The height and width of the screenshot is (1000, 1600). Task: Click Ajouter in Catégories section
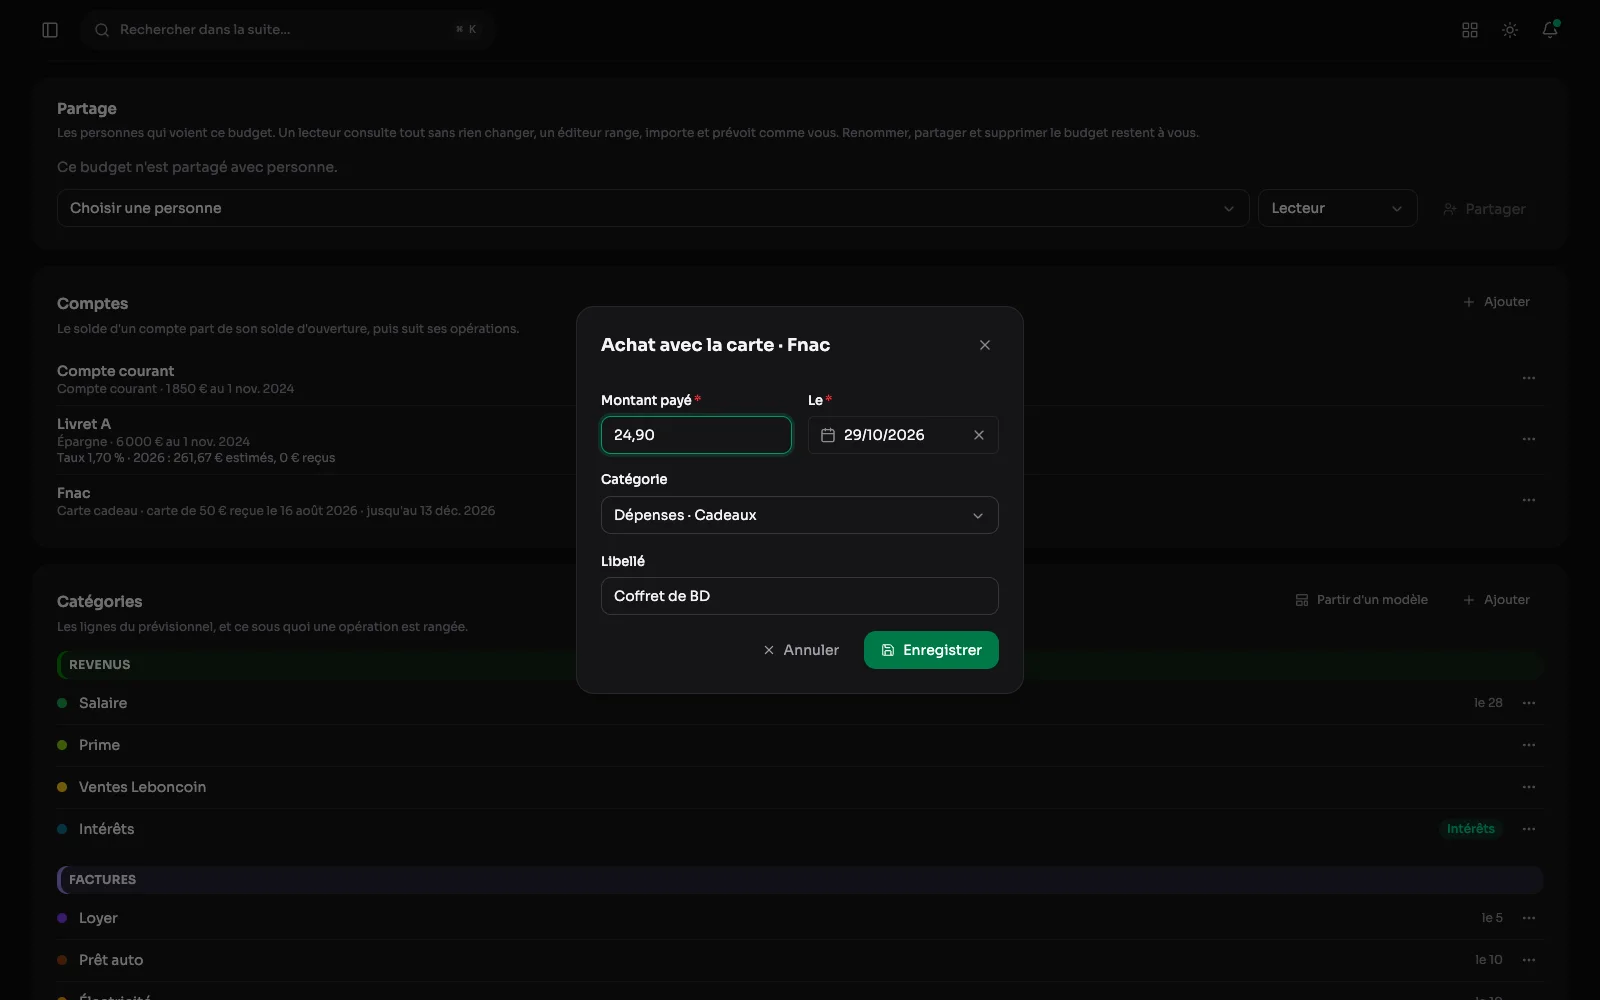pos(1496,600)
